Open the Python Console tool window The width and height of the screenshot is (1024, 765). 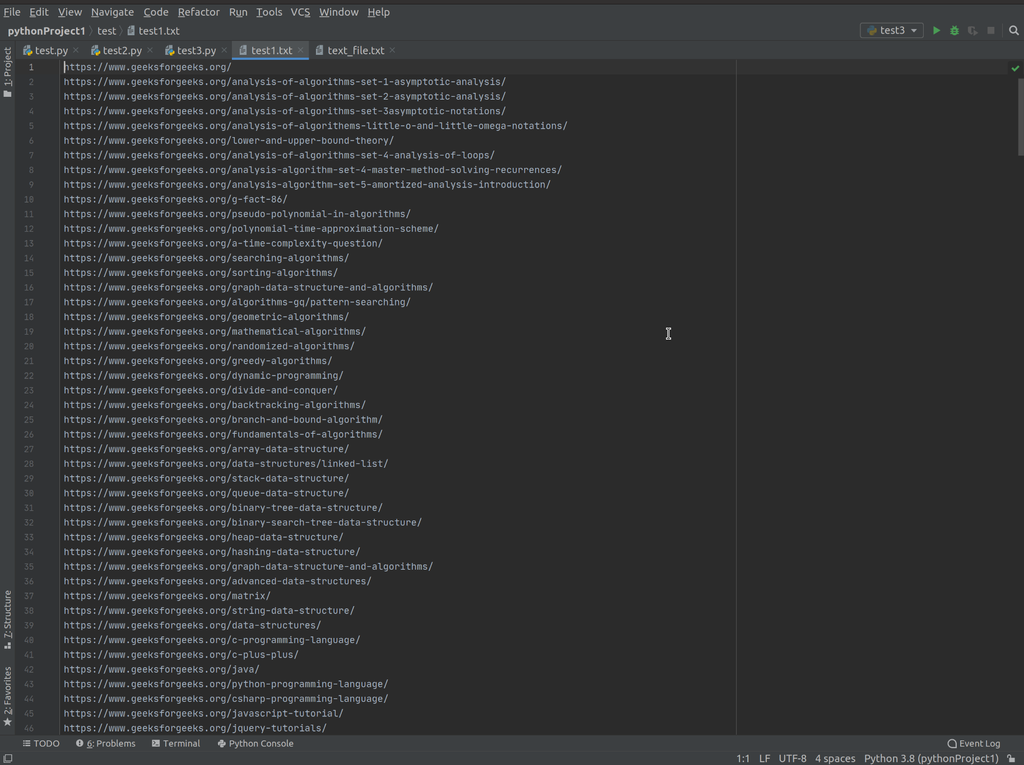[x=255, y=743]
